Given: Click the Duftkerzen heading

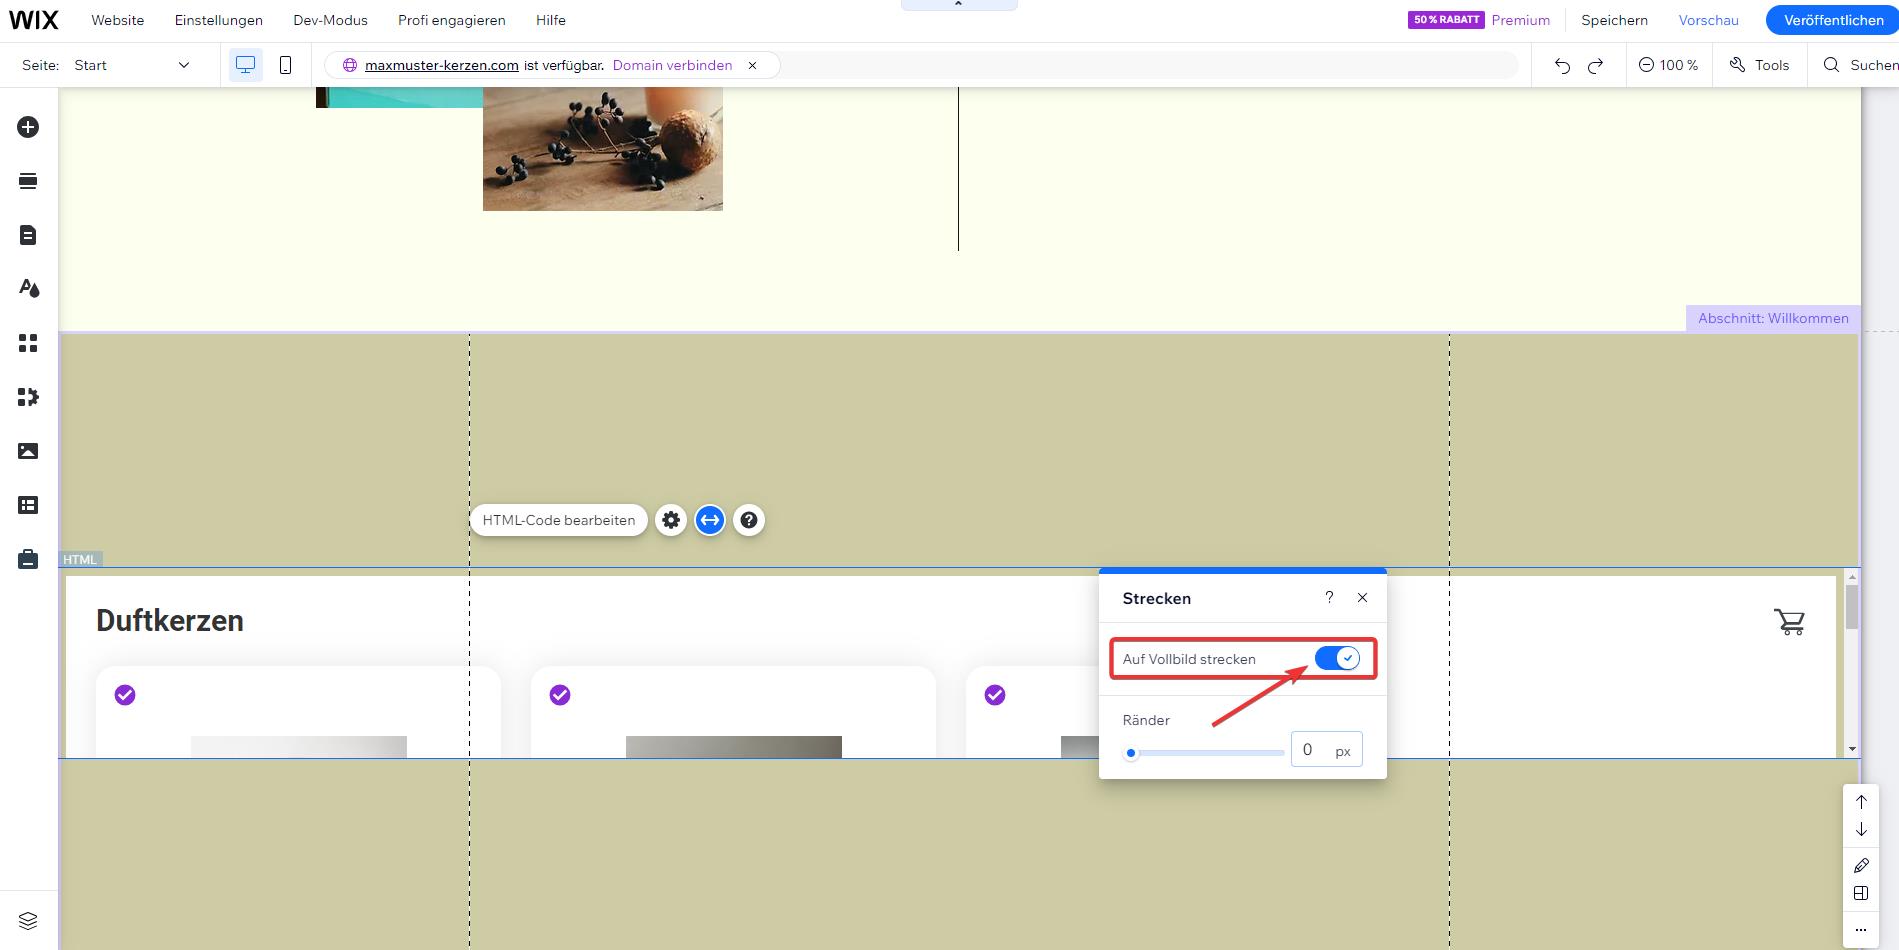Looking at the screenshot, I should [x=170, y=620].
